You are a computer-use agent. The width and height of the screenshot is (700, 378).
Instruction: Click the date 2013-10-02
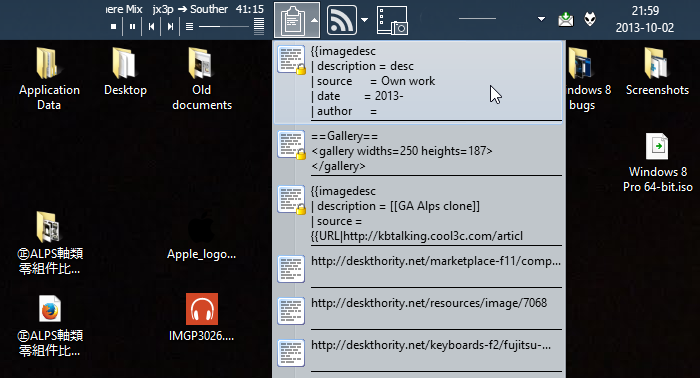(645, 28)
